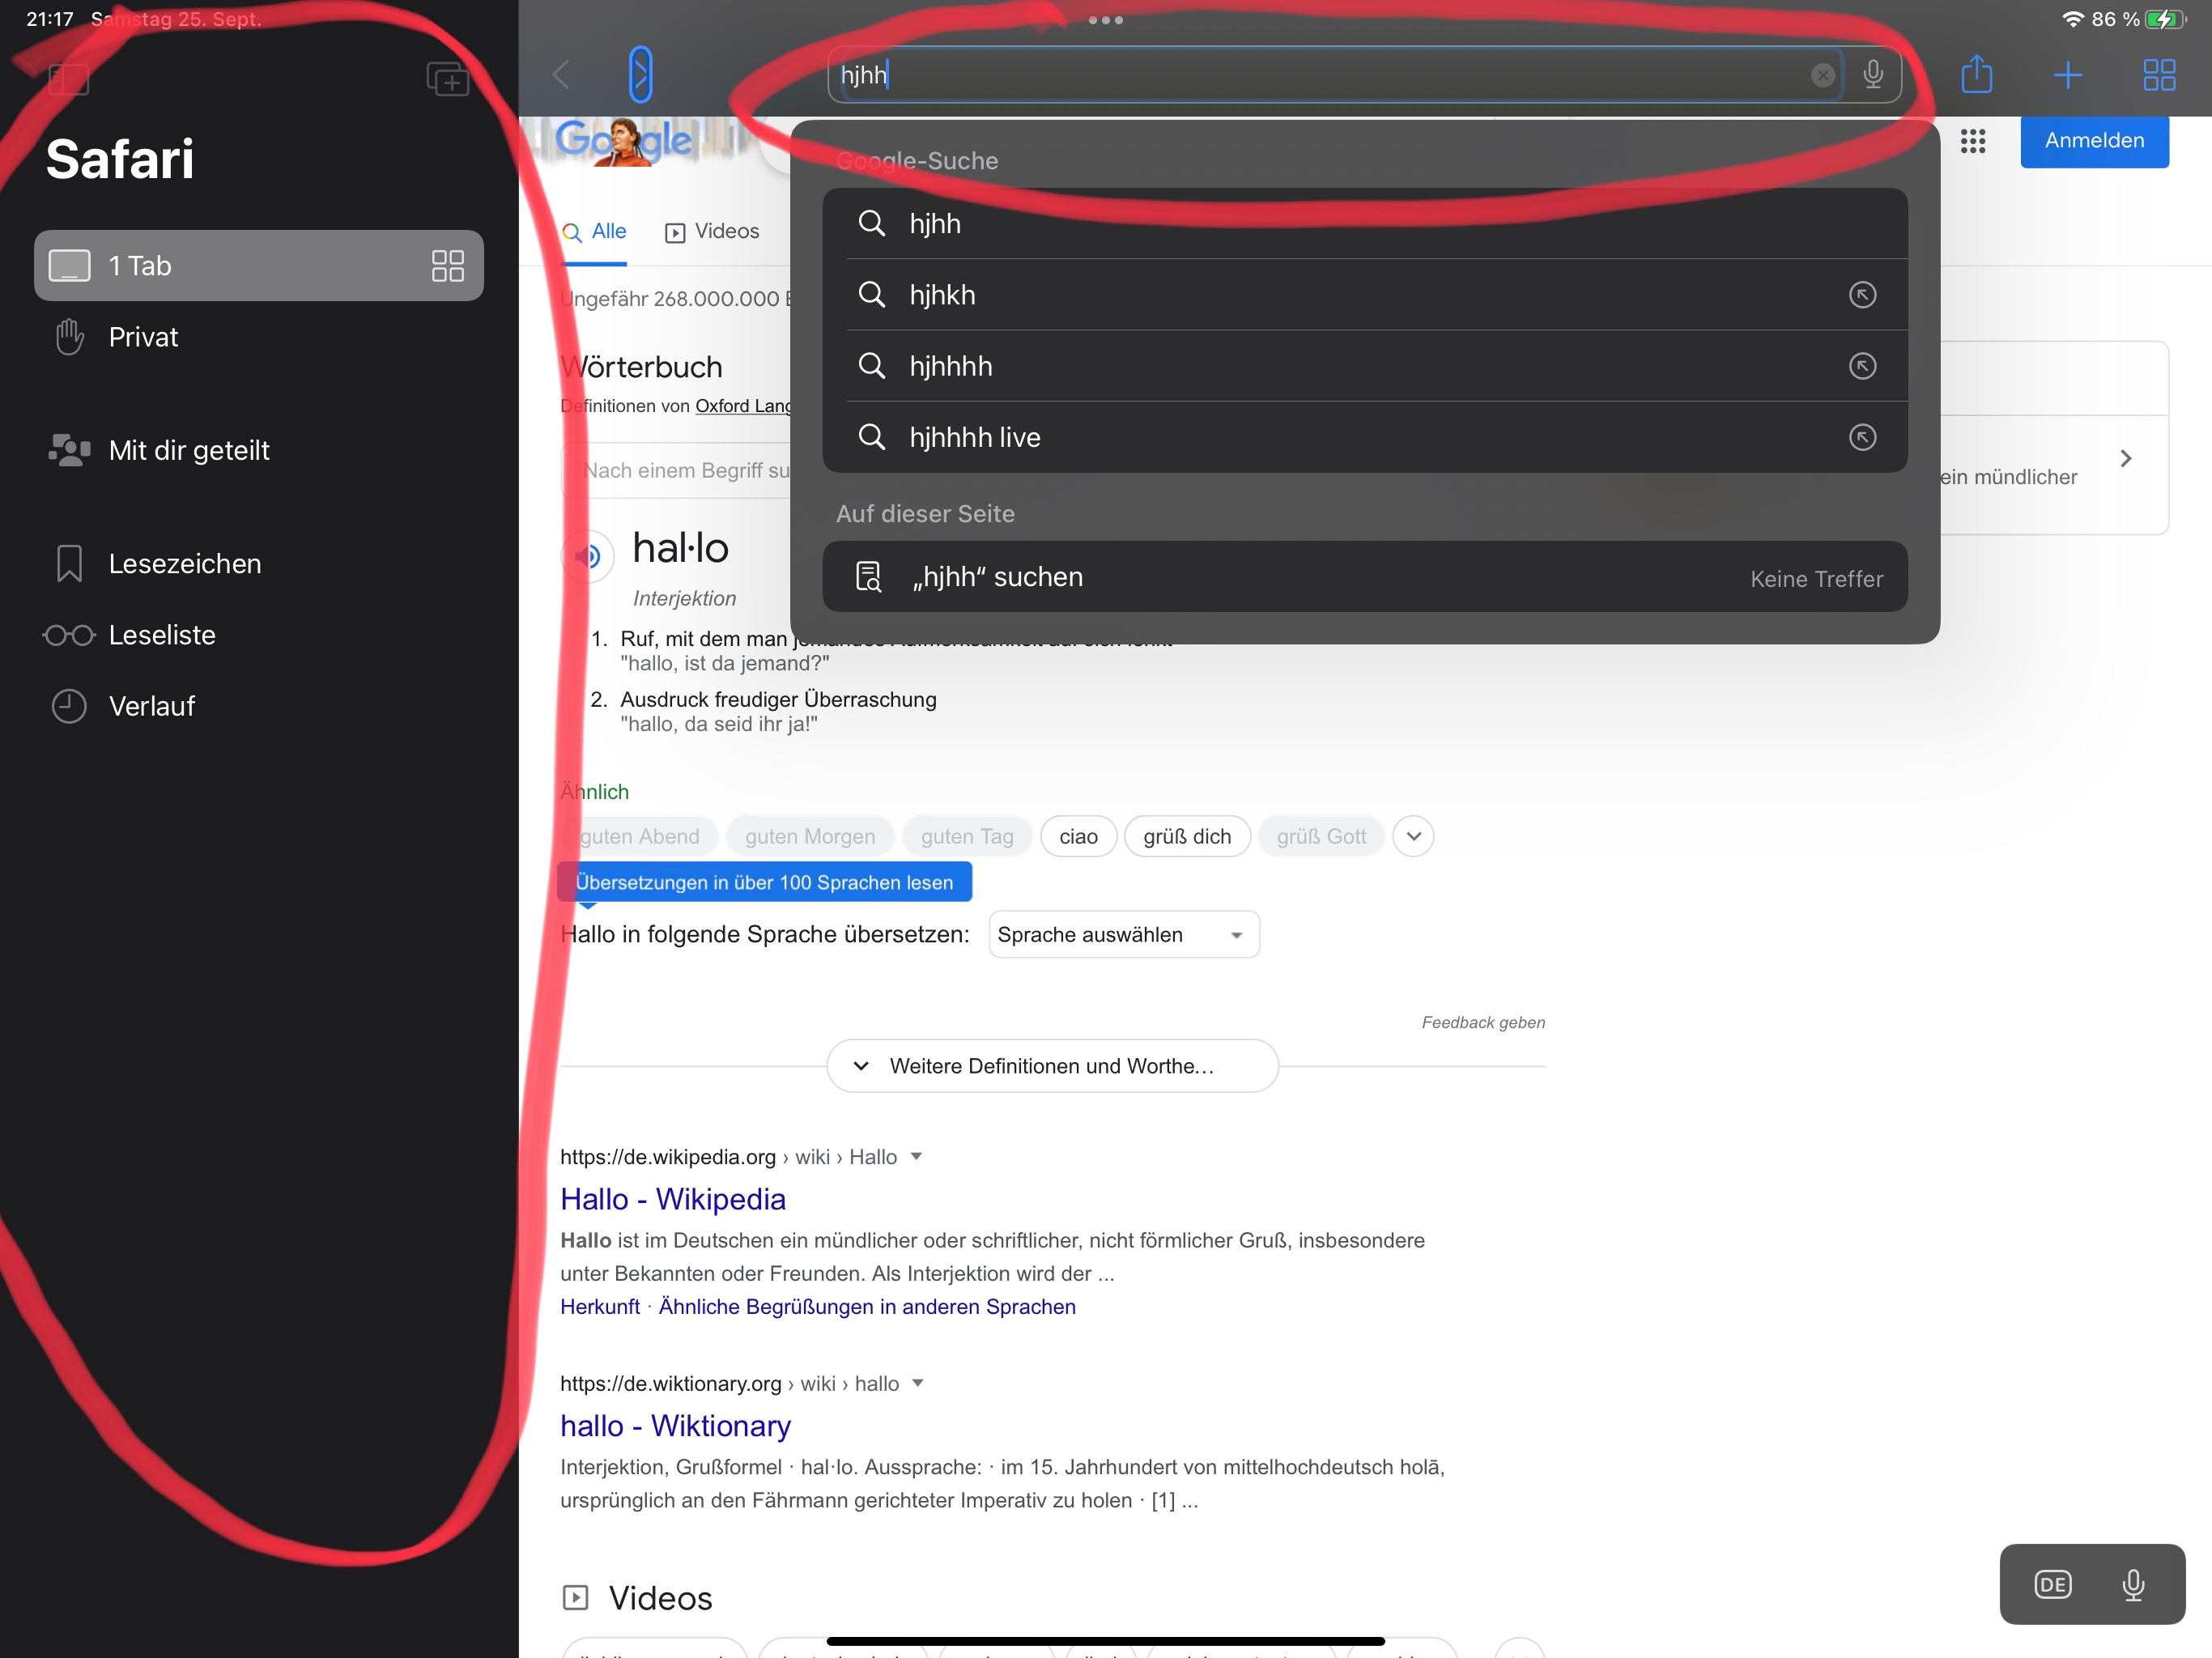
Task: Click the Anmelden button
Action: click(2093, 141)
